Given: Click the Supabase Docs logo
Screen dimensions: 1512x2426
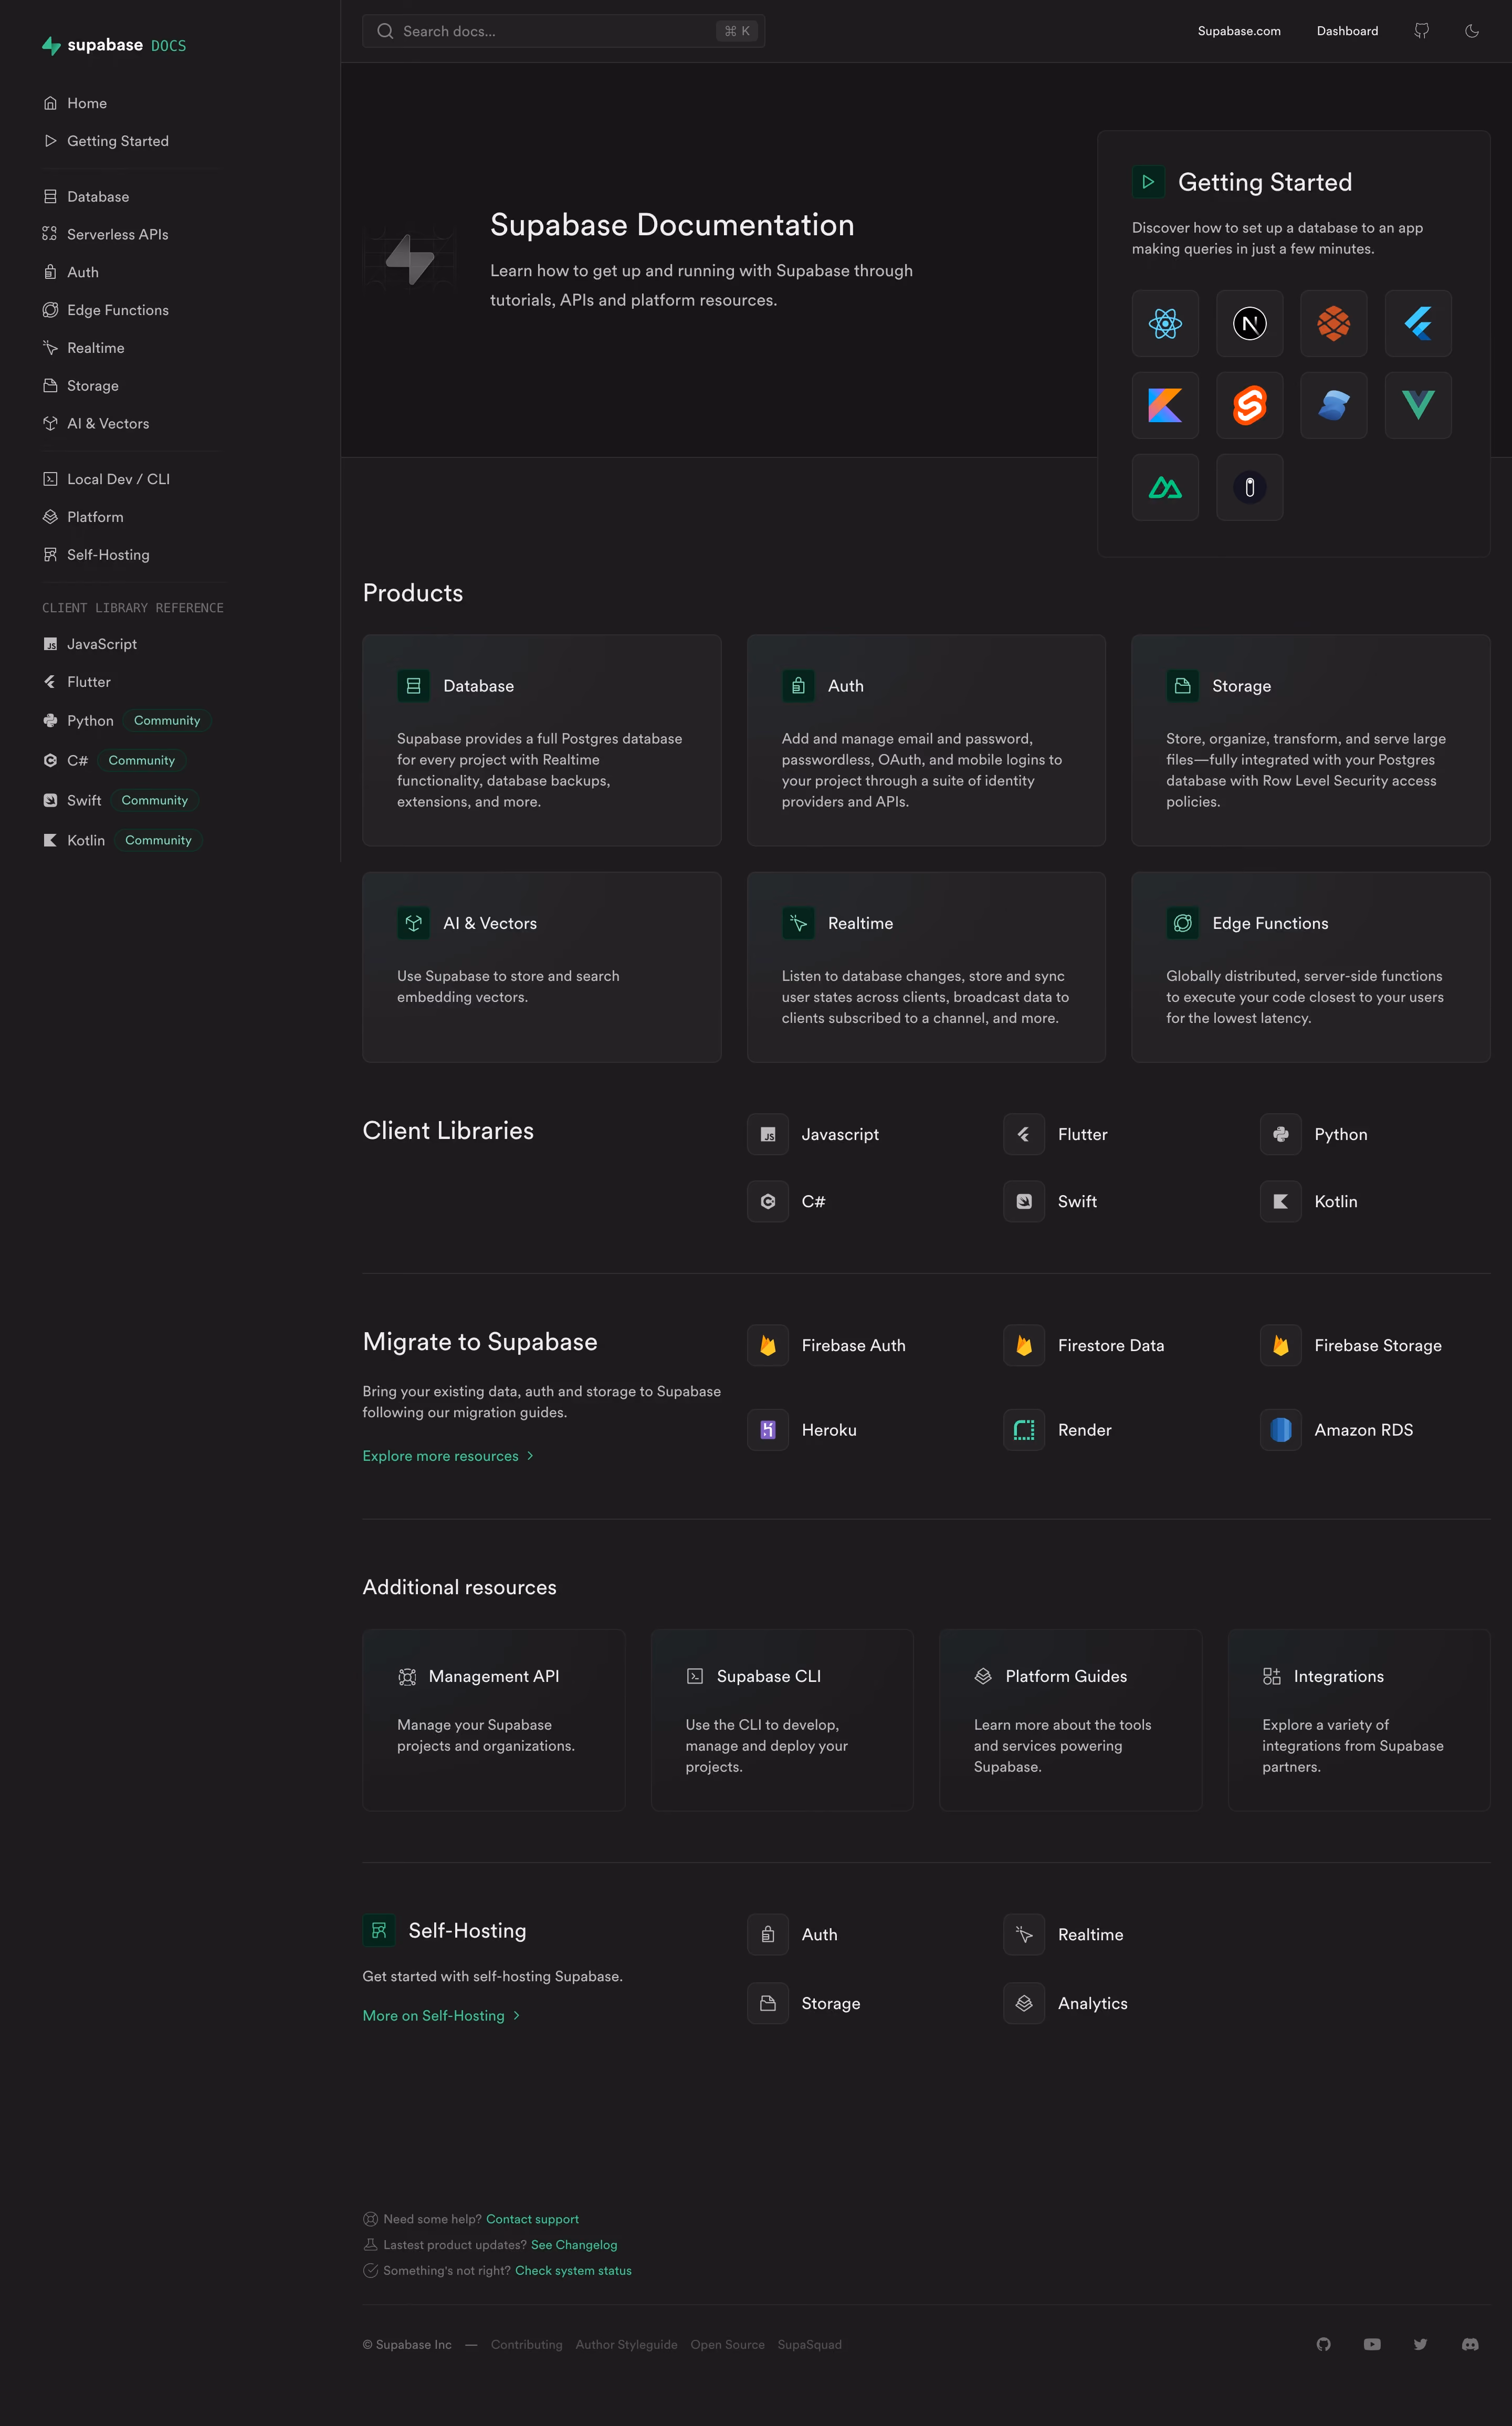Looking at the screenshot, I should click(x=114, y=45).
